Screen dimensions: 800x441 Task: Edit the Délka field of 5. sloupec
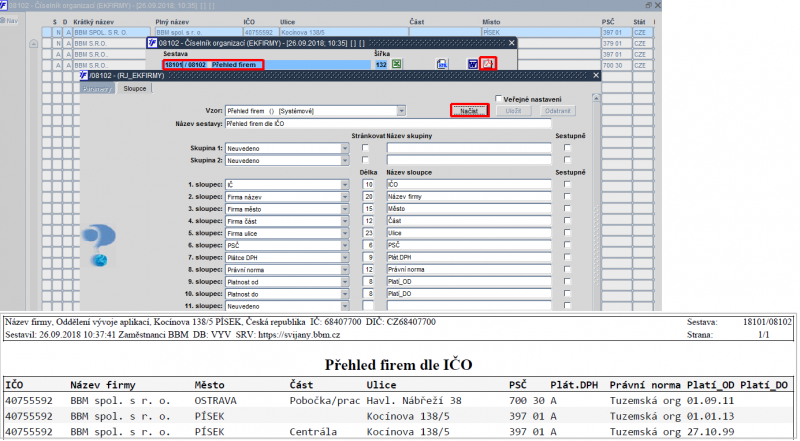coord(368,233)
